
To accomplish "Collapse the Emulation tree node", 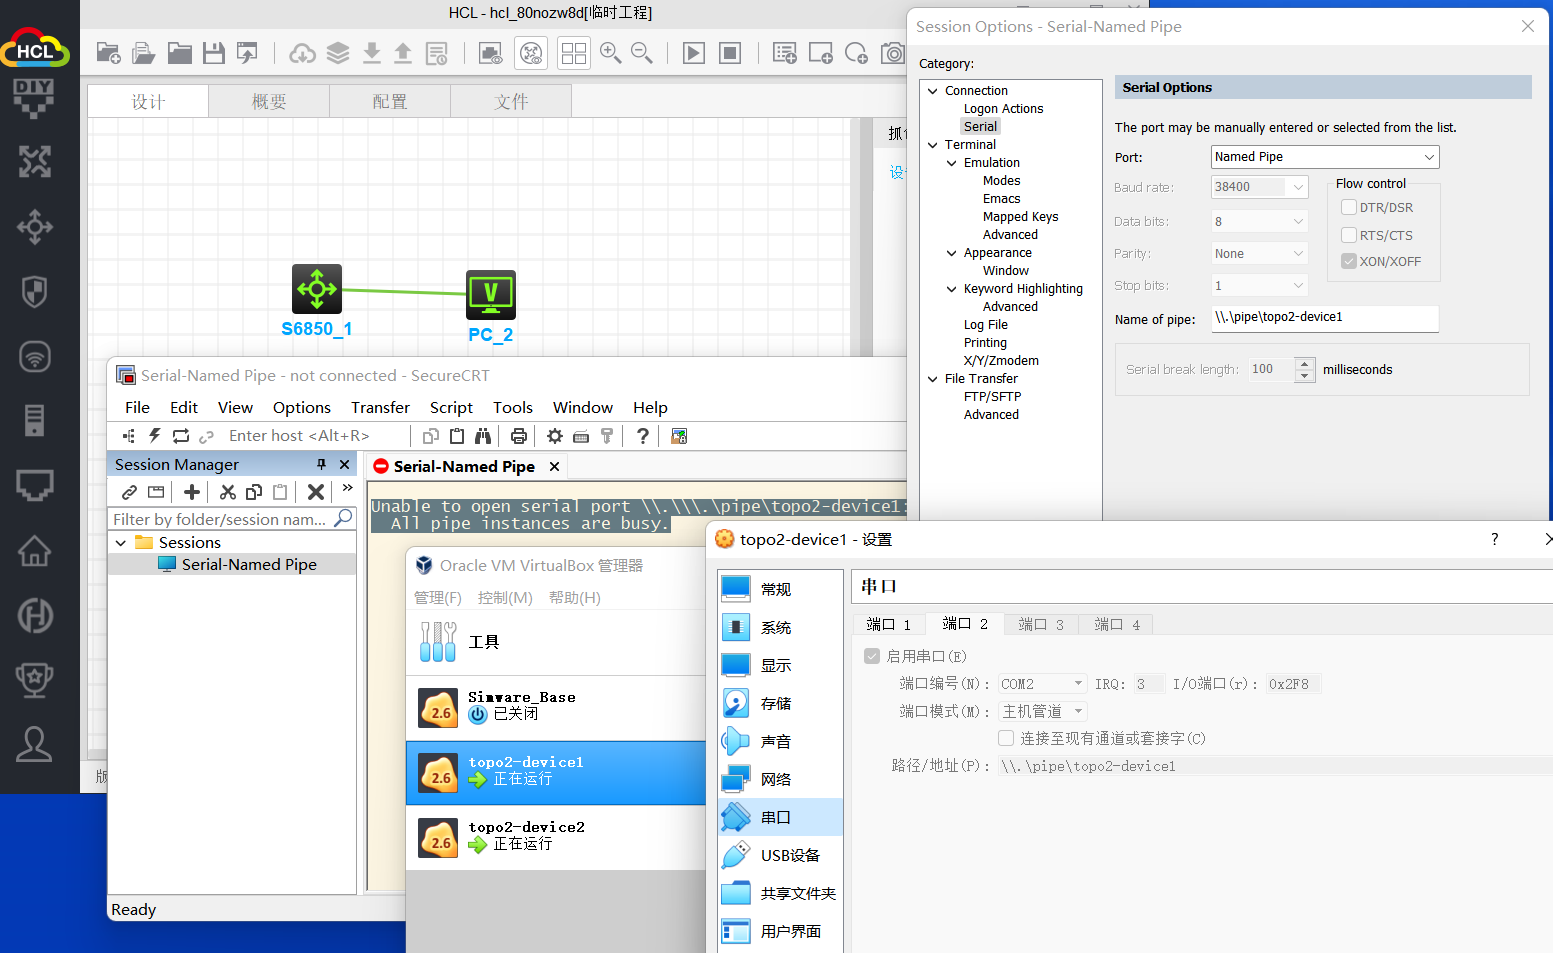I will click(952, 163).
